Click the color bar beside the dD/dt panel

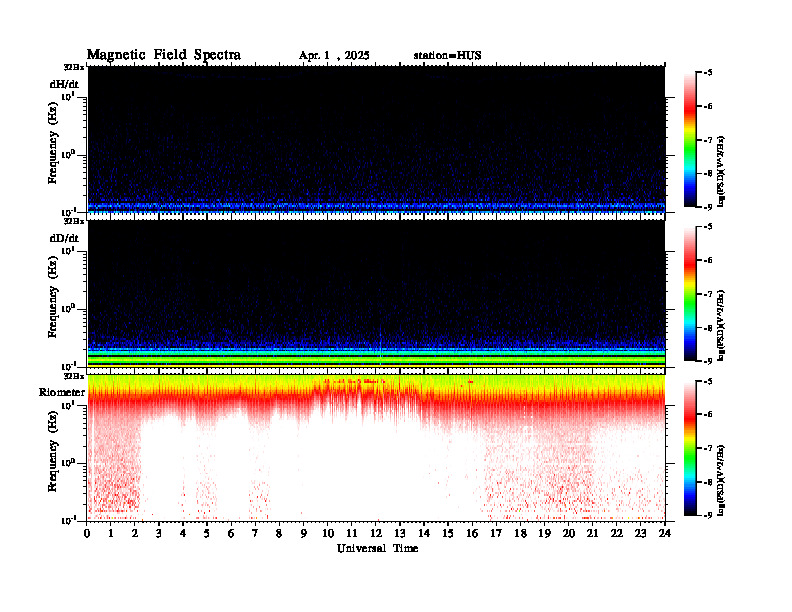click(x=690, y=294)
